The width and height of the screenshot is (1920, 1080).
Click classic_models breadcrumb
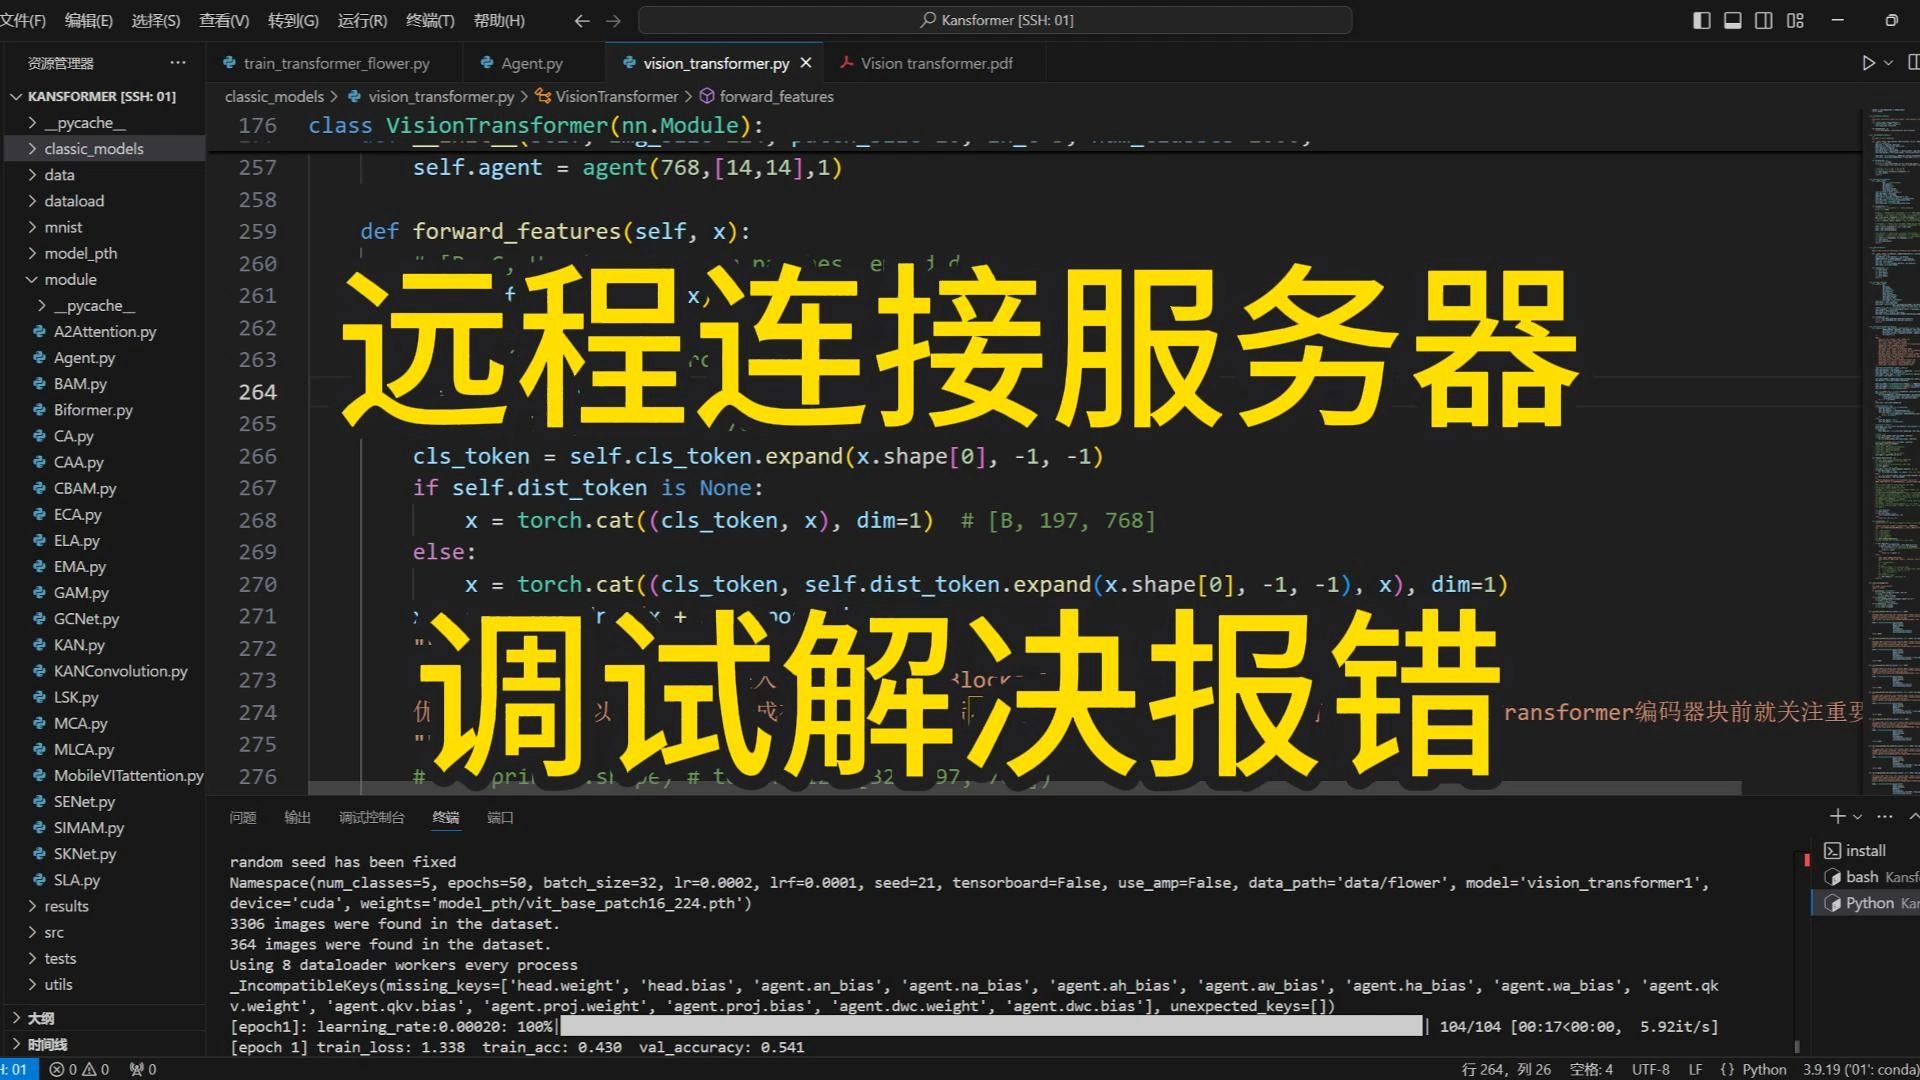[x=274, y=96]
